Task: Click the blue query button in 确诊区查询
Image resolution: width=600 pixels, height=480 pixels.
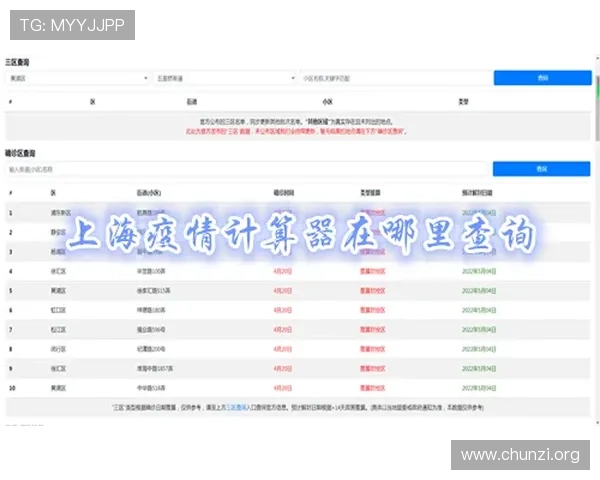Action: click(x=541, y=169)
